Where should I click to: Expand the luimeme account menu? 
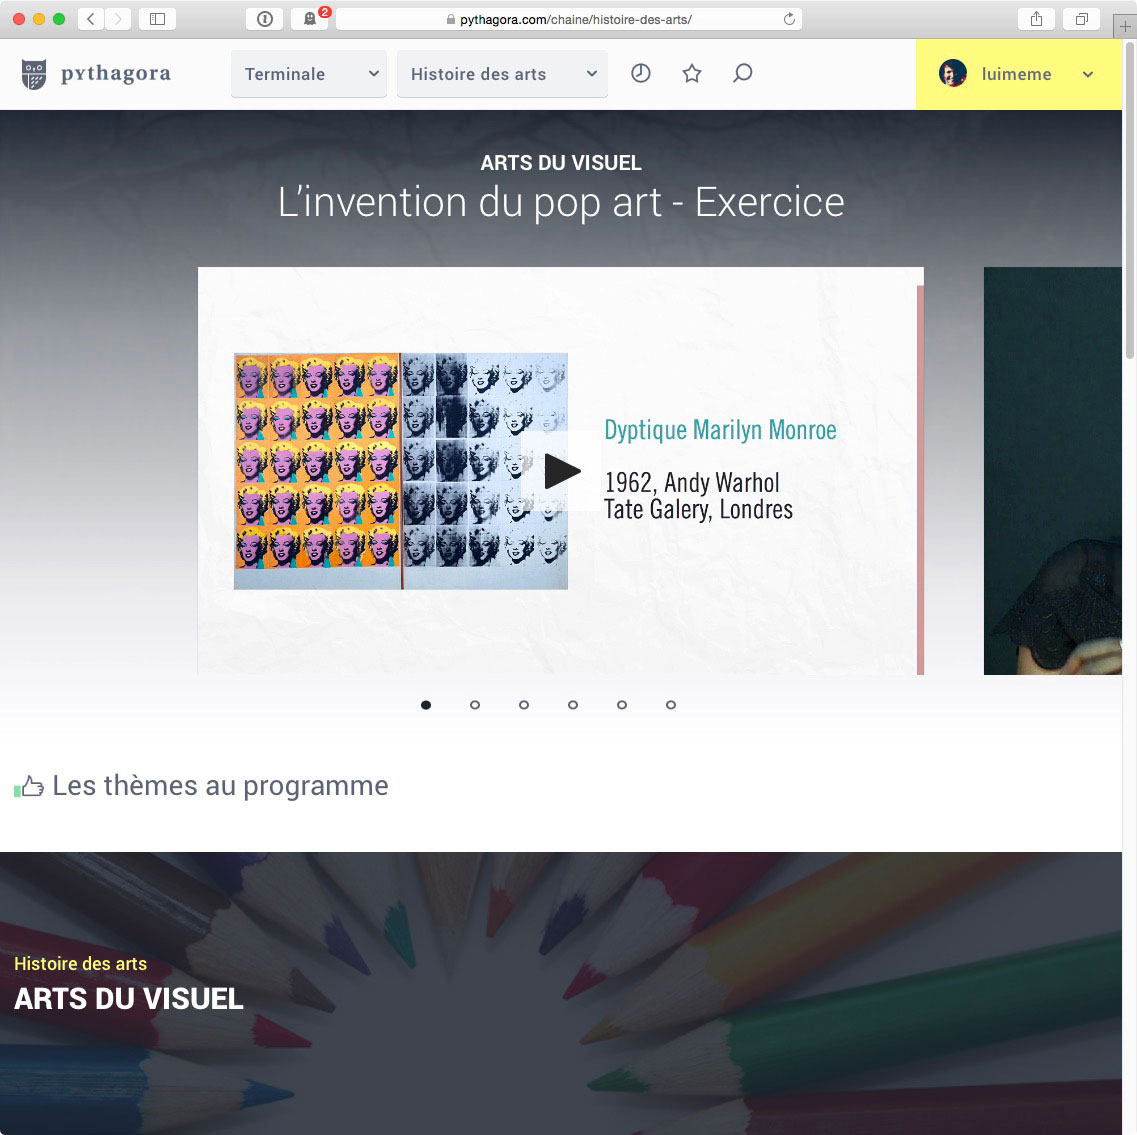pos(1088,74)
